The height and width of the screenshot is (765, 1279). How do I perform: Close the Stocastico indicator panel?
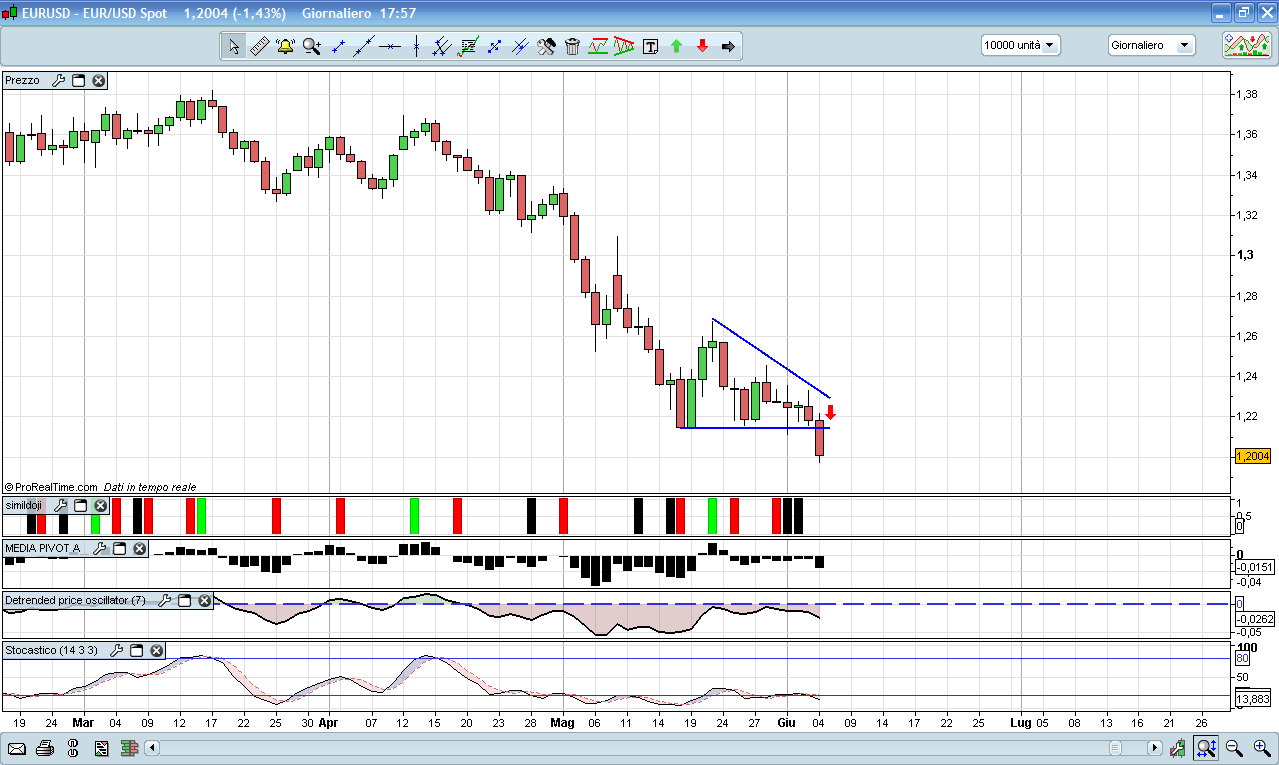pyautogui.click(x=156, y=651)
